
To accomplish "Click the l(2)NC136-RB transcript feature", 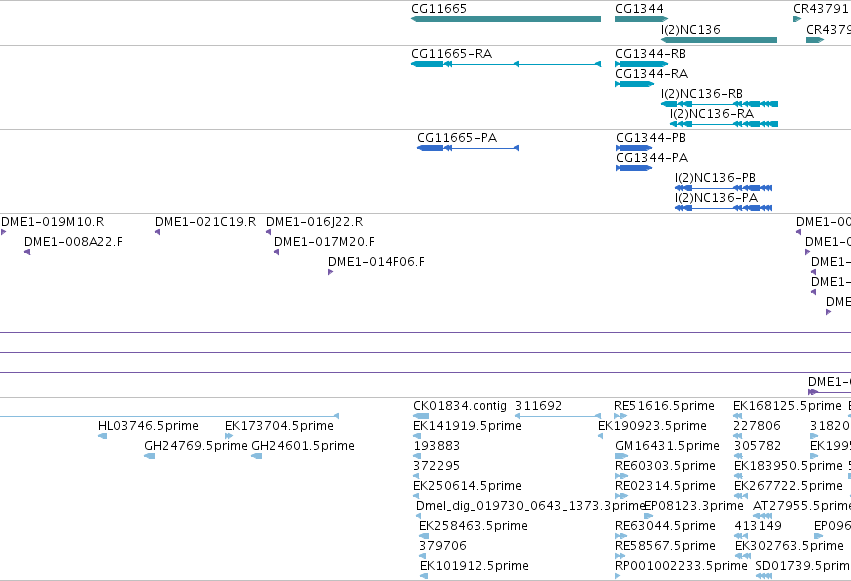I will pyautogui.click(x=719, y=104).
